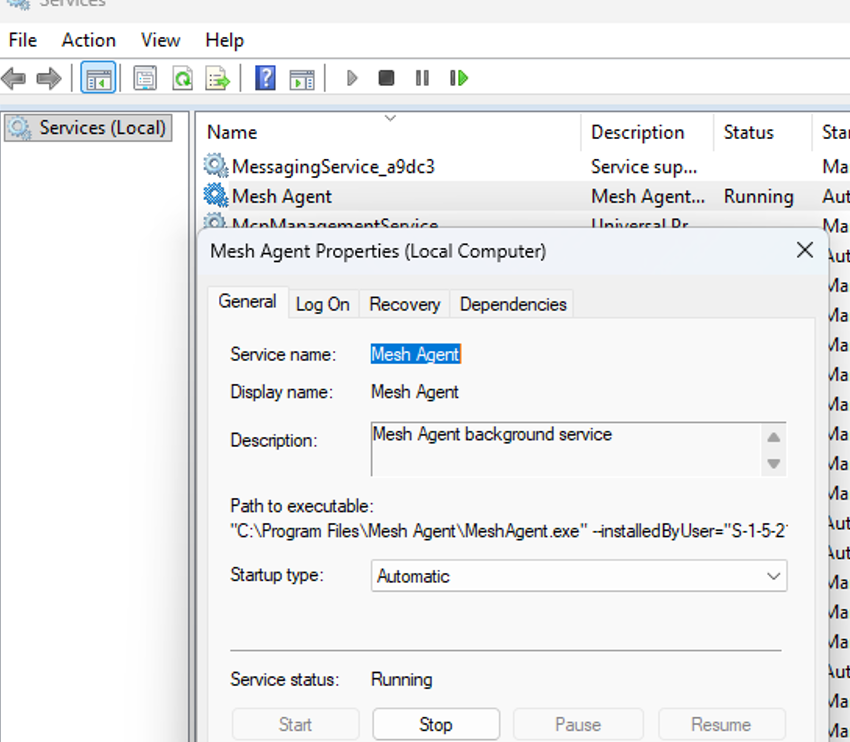Open the Help menu
The image size is (850, 742).
pyautogui.click(x=224, y=40)
